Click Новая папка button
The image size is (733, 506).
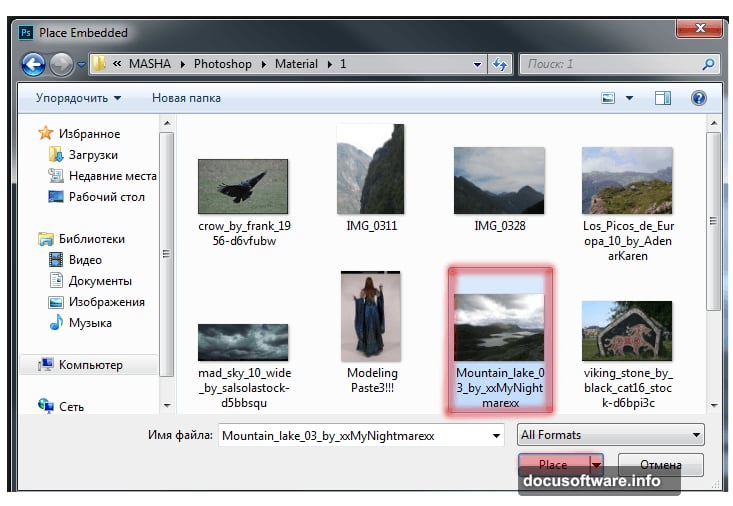pos(186,98)
